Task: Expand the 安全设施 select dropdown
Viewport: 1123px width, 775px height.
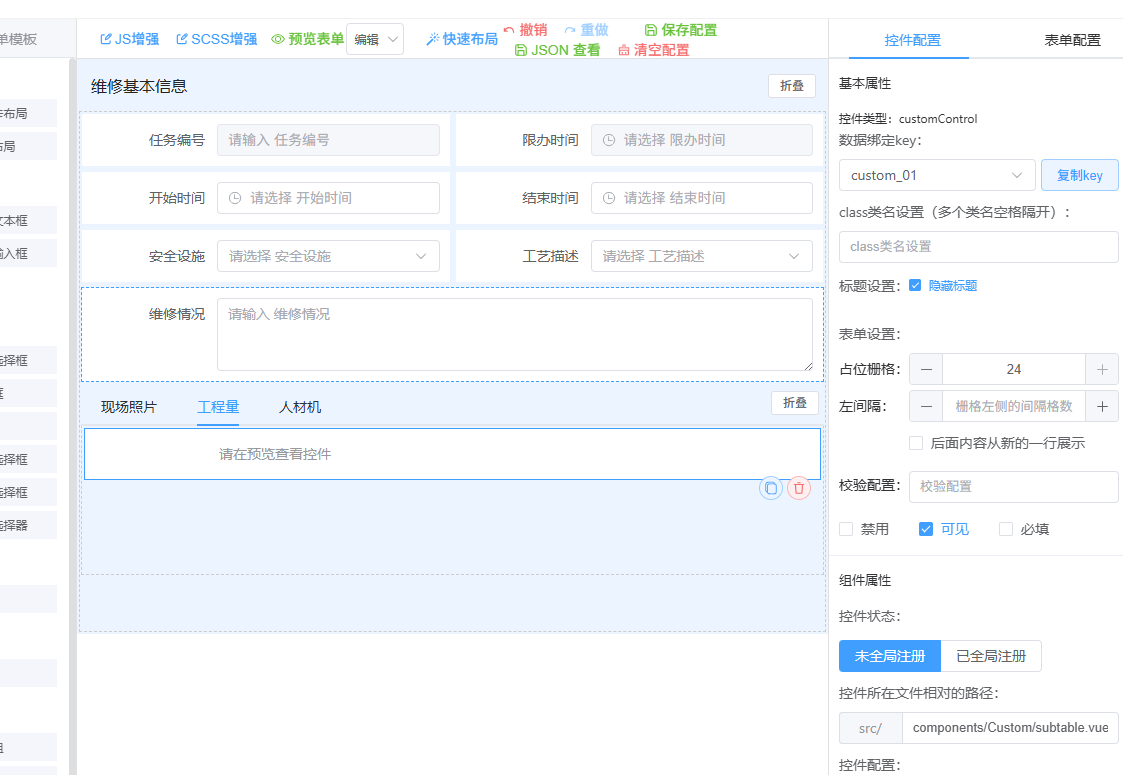Action: click(x=328, y=256)
